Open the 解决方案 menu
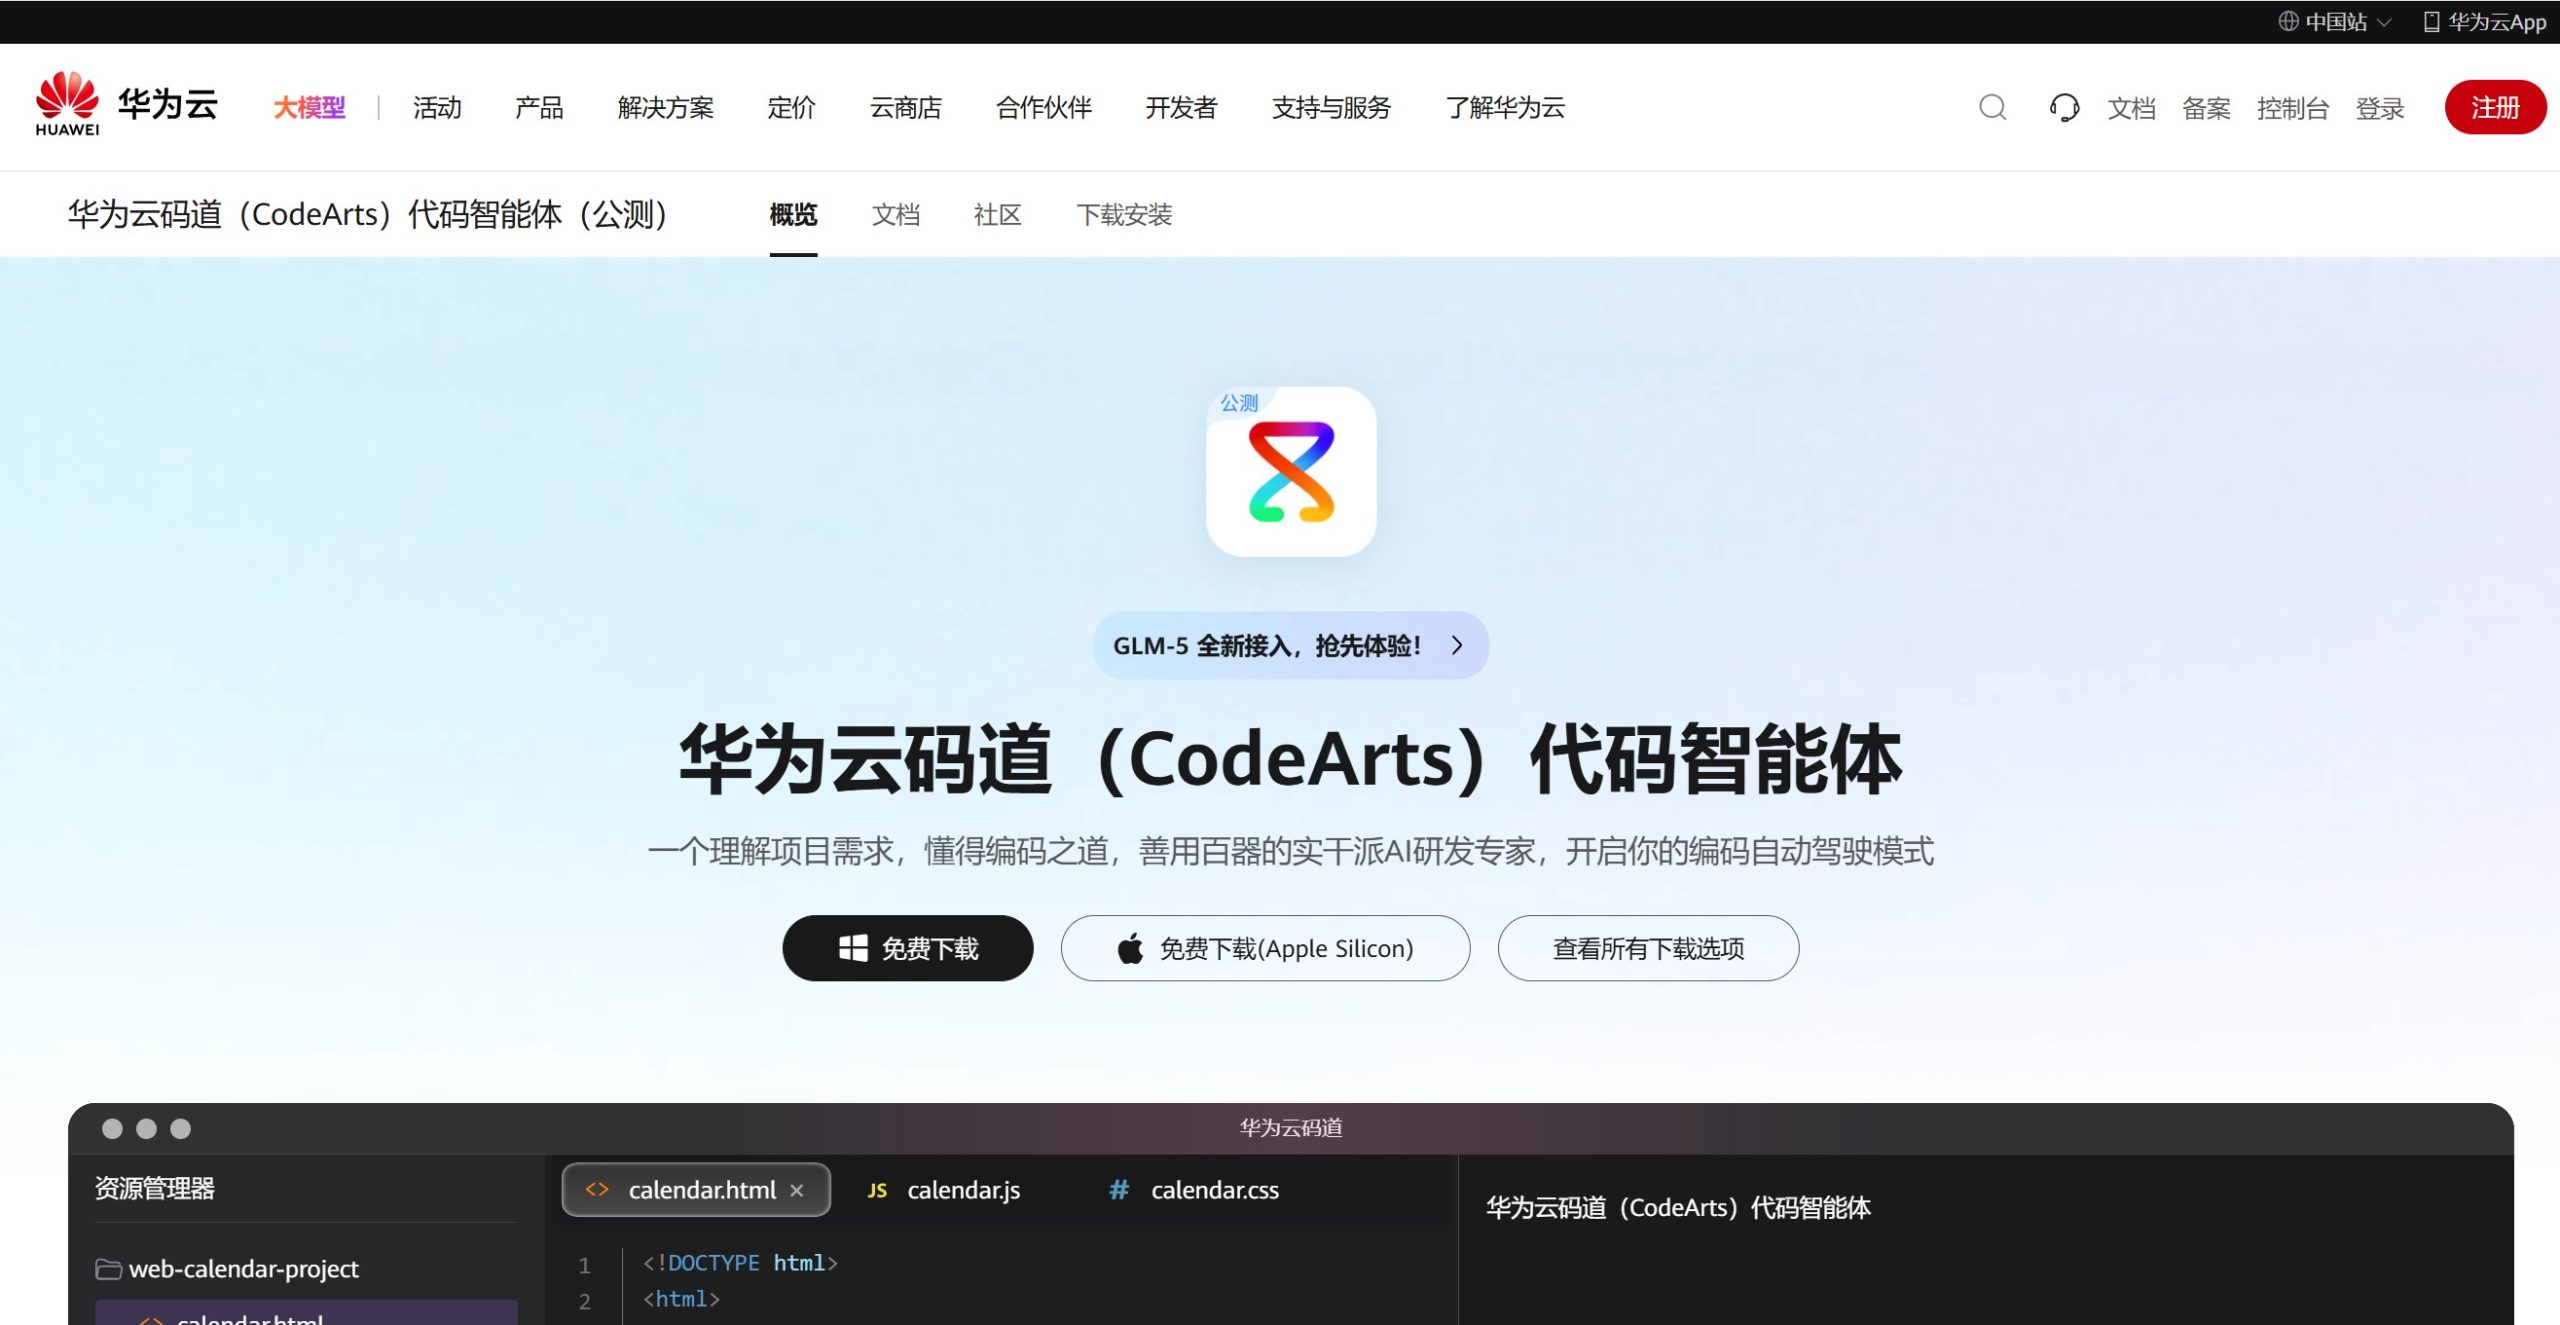 (x=667, y=108)
